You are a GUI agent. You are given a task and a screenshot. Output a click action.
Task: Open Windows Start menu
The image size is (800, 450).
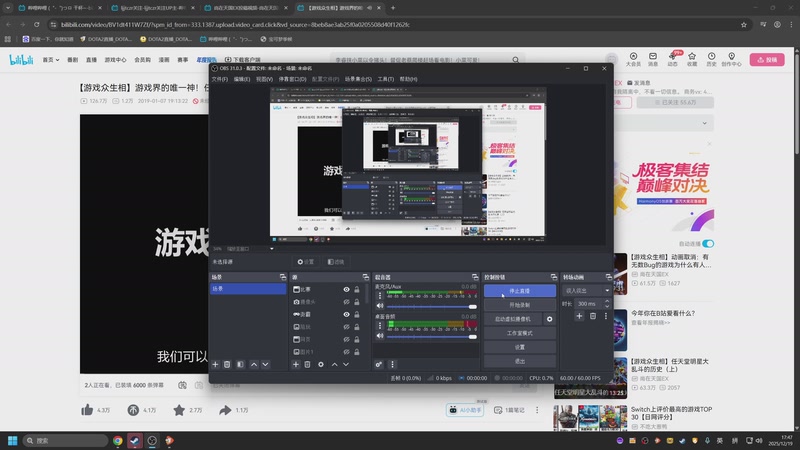(13, 440)
